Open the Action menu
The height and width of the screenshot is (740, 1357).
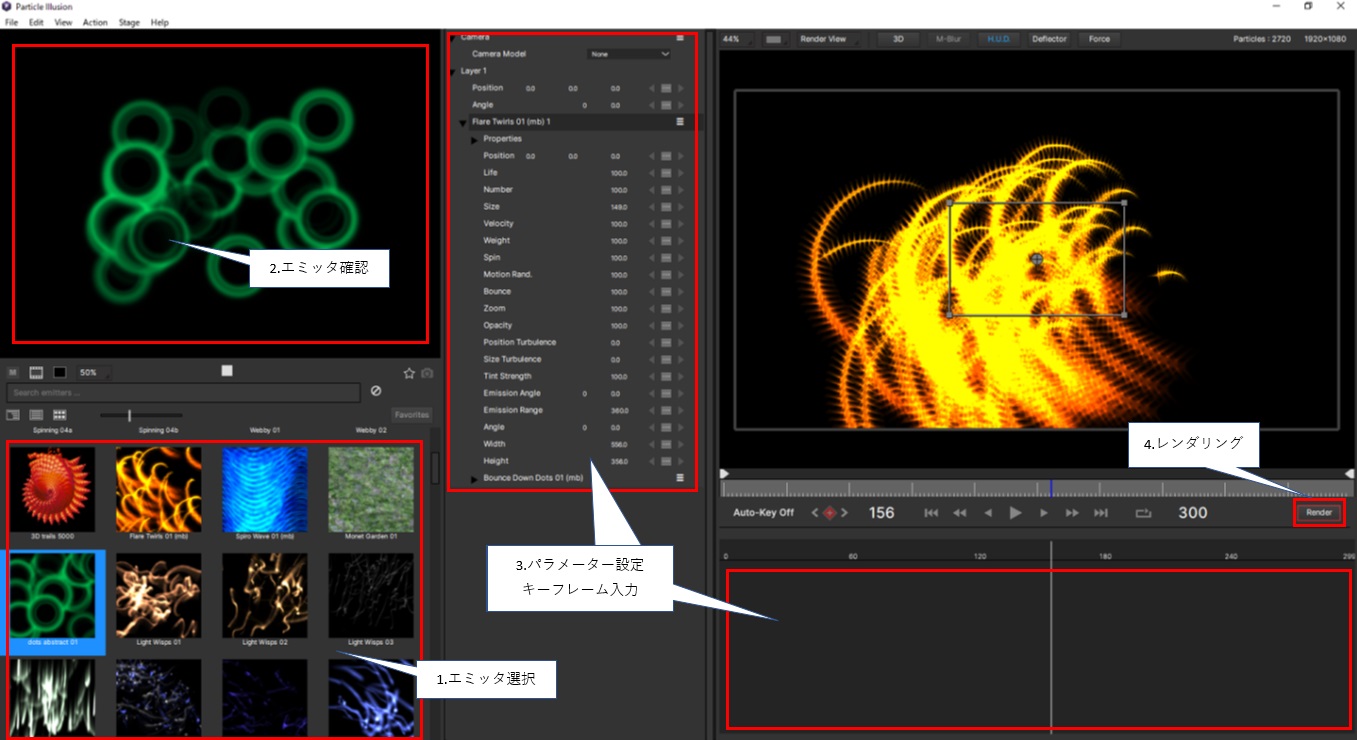click(95, 22)
